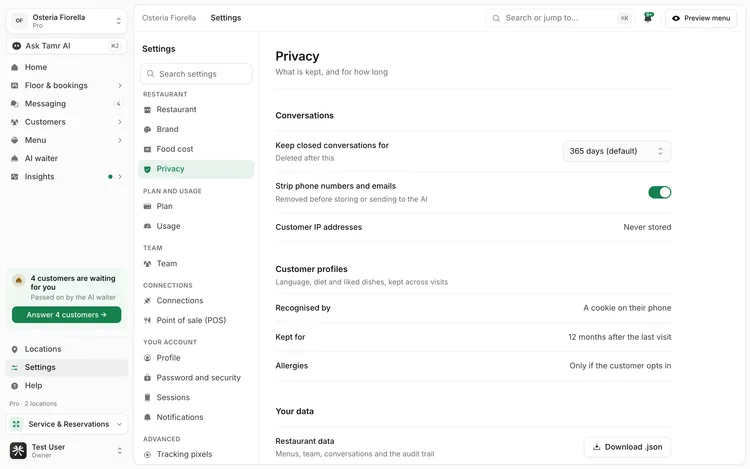Click Osteria Fiorella breadcrumb link
This screenshot has width=750, height=469.
[169, 18]
